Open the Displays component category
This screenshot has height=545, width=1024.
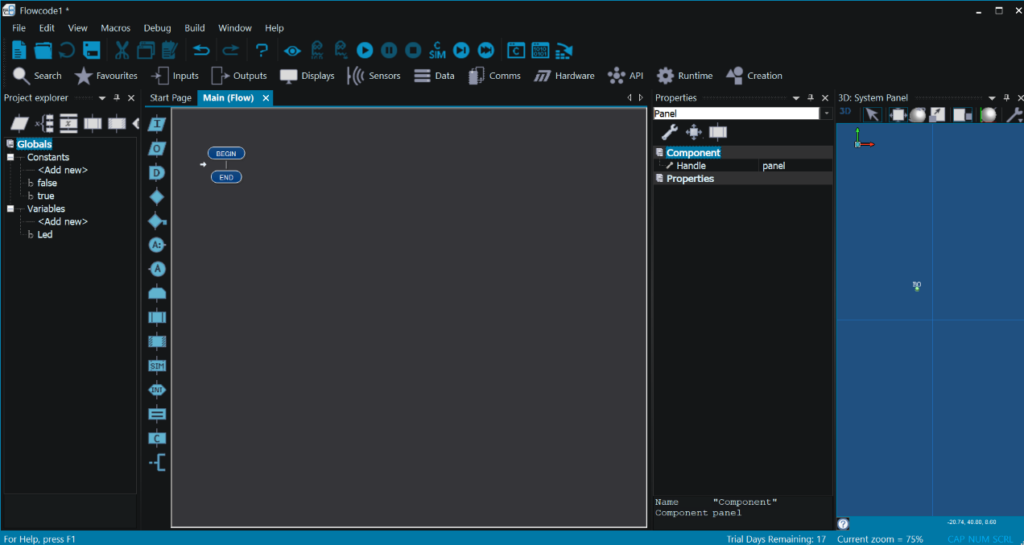pyautogui.click(x=307, y=76)
